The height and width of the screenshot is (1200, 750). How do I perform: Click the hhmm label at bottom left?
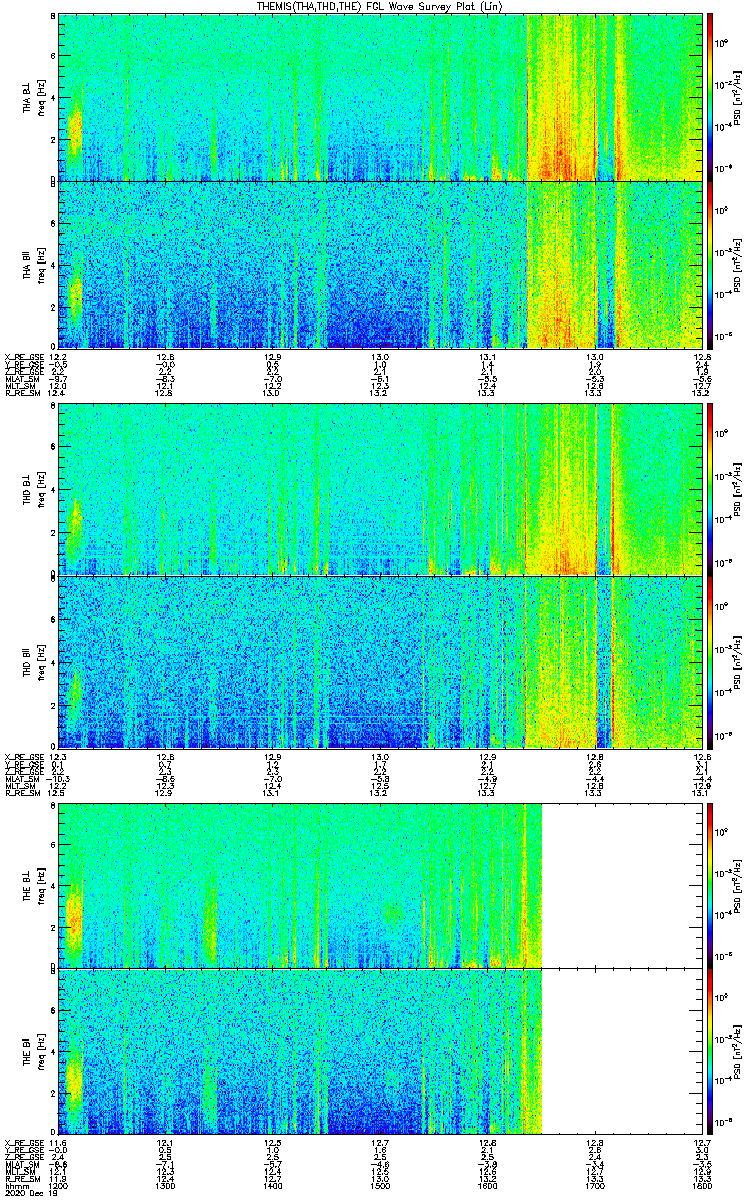16,1186
